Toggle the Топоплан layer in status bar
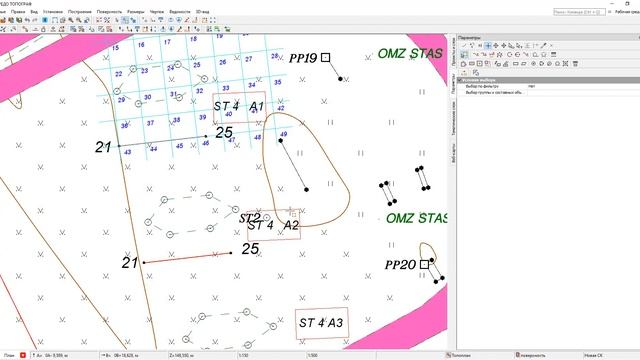The image size is (640, 360). pos(458,356)
